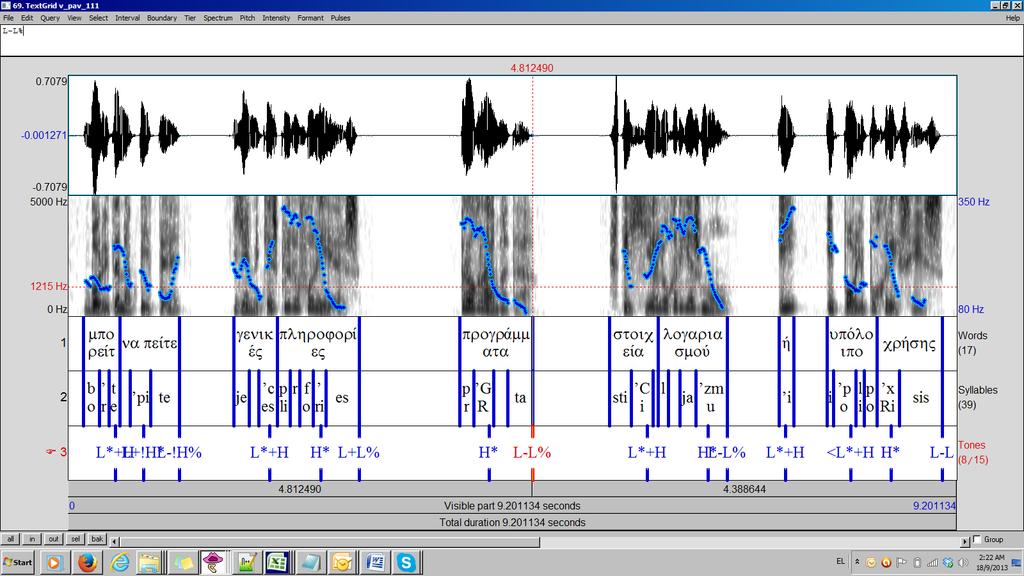
Task: Click the scrollbar left arrow
Action: click(x=115, y=541)
